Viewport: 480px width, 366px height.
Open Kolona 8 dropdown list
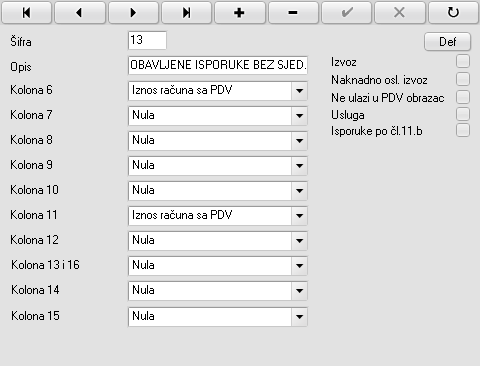[299, 141]
